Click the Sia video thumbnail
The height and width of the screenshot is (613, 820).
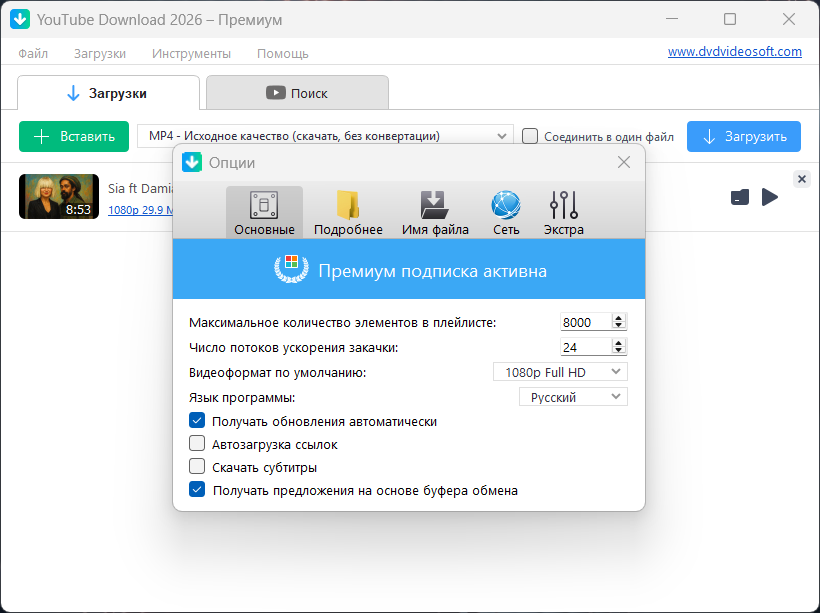(x=59, y=196)
